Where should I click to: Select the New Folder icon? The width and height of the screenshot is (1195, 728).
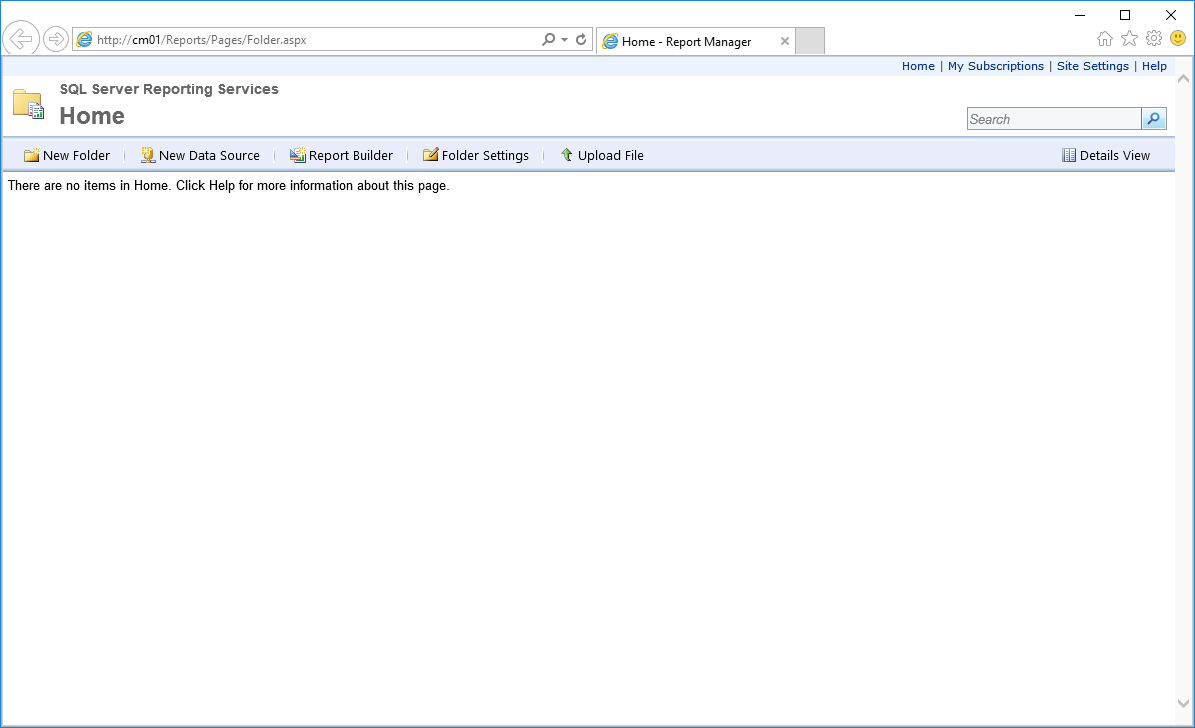point(31,155)
